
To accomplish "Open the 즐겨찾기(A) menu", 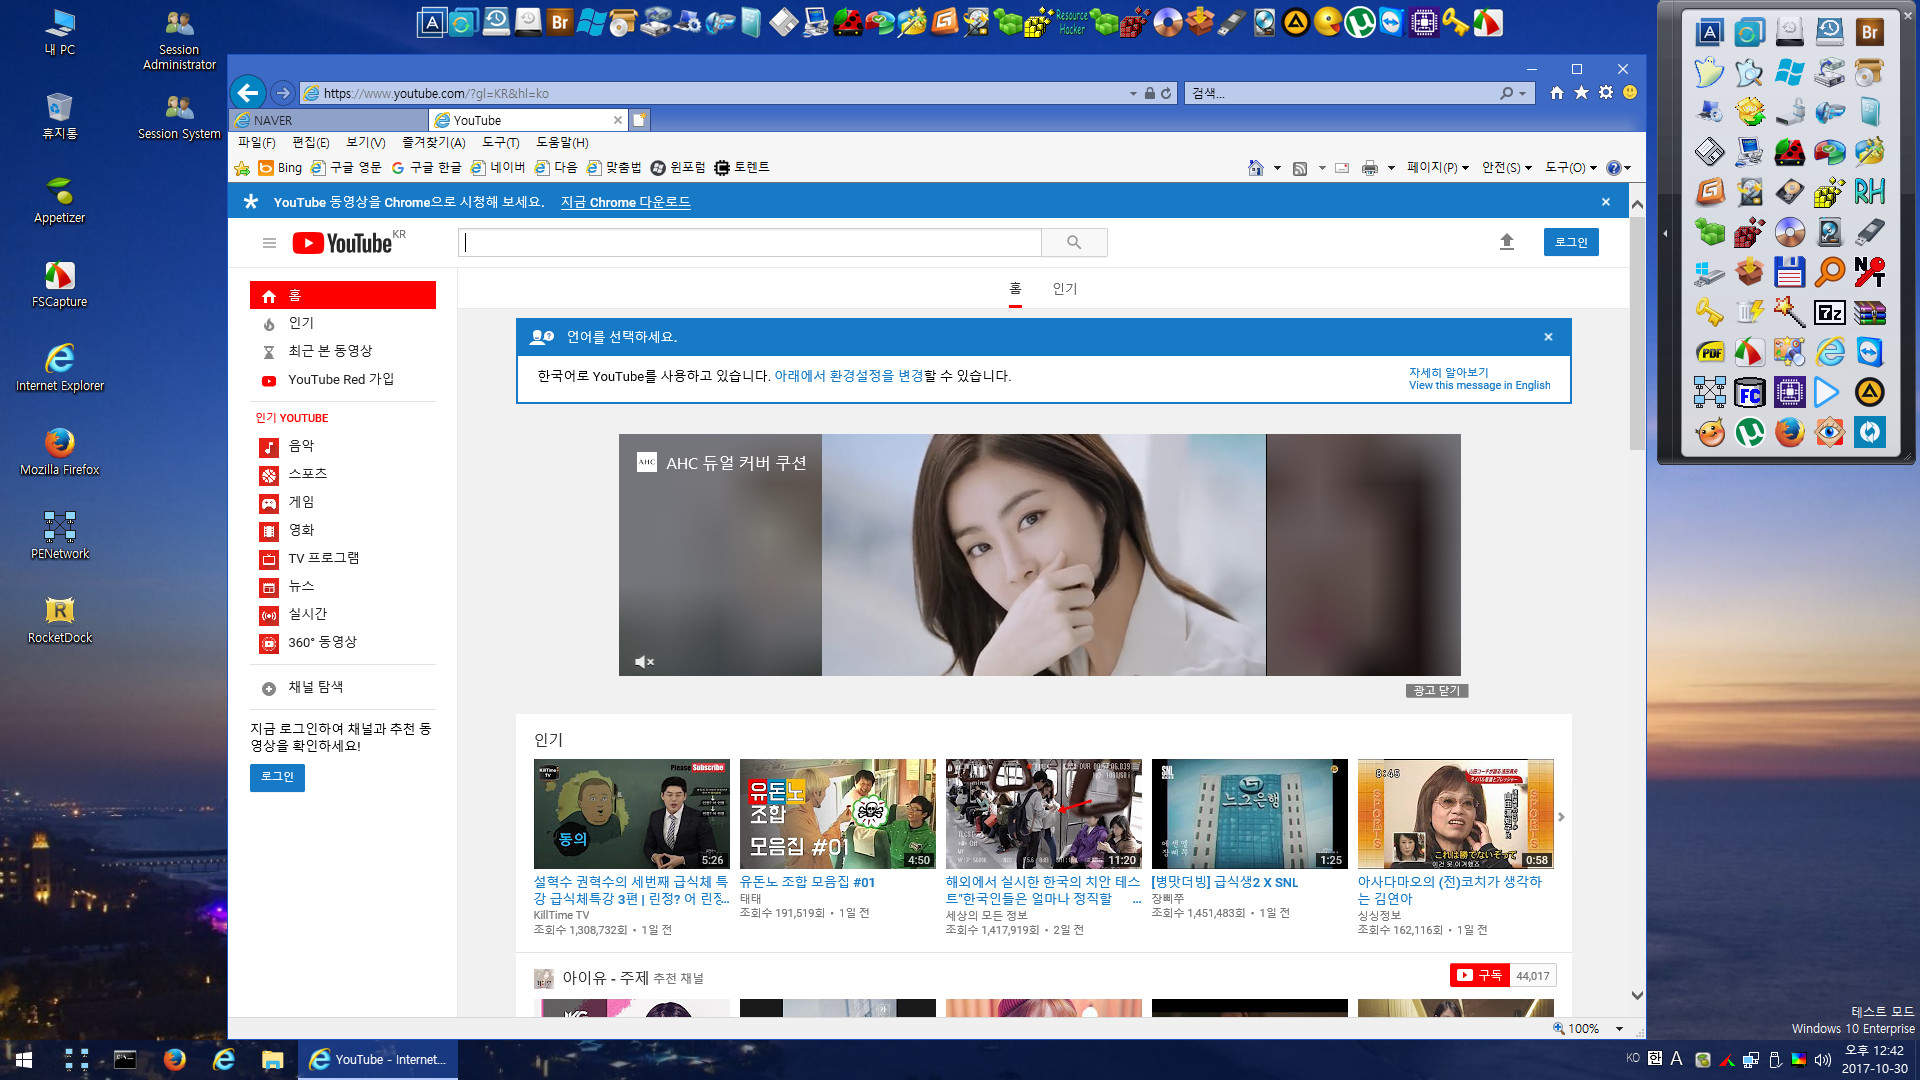I will [434, 143].
